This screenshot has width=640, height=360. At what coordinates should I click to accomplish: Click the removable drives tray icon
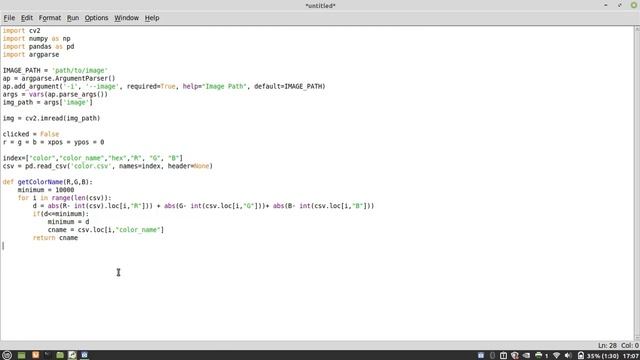527,356
